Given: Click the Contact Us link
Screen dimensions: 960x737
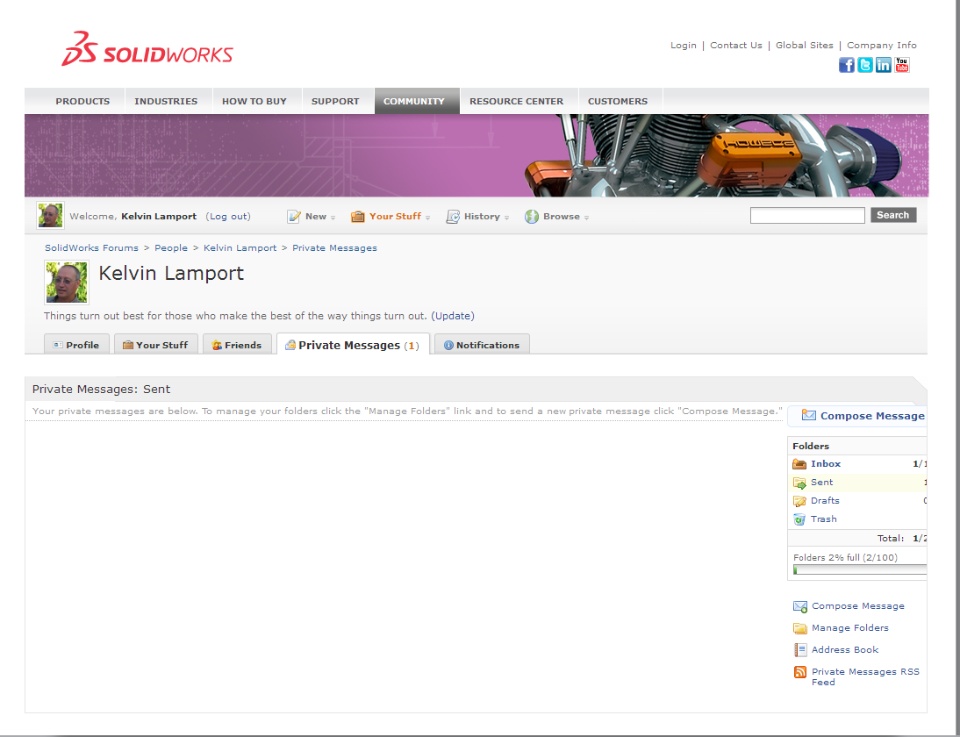Looking at the screenshot, I should (x=736, y=45).
